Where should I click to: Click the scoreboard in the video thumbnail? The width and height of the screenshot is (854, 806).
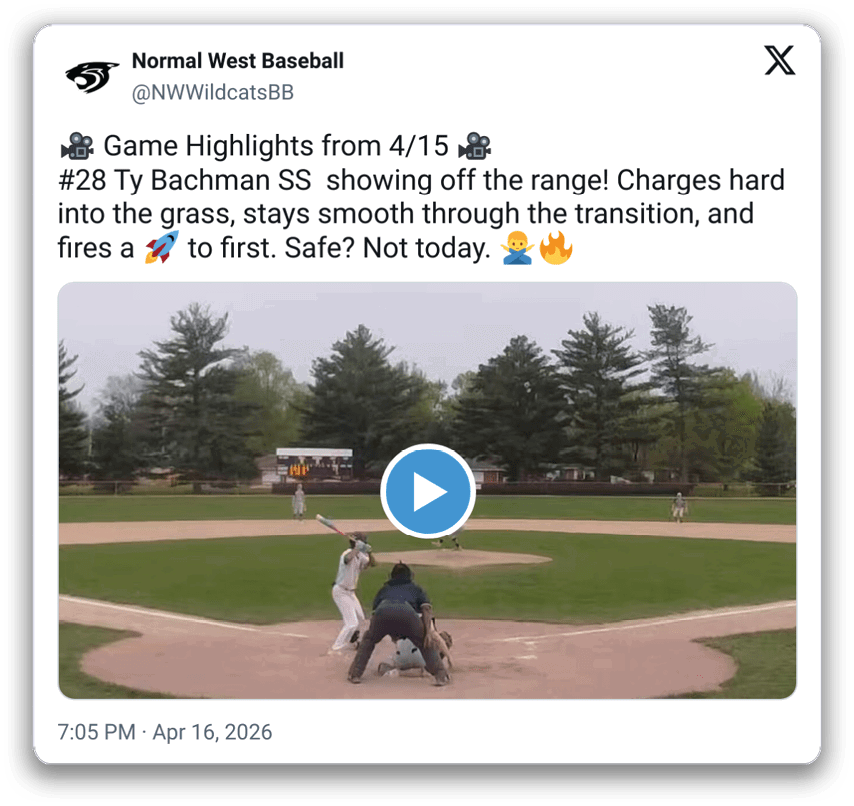click(x=314, y=463)
